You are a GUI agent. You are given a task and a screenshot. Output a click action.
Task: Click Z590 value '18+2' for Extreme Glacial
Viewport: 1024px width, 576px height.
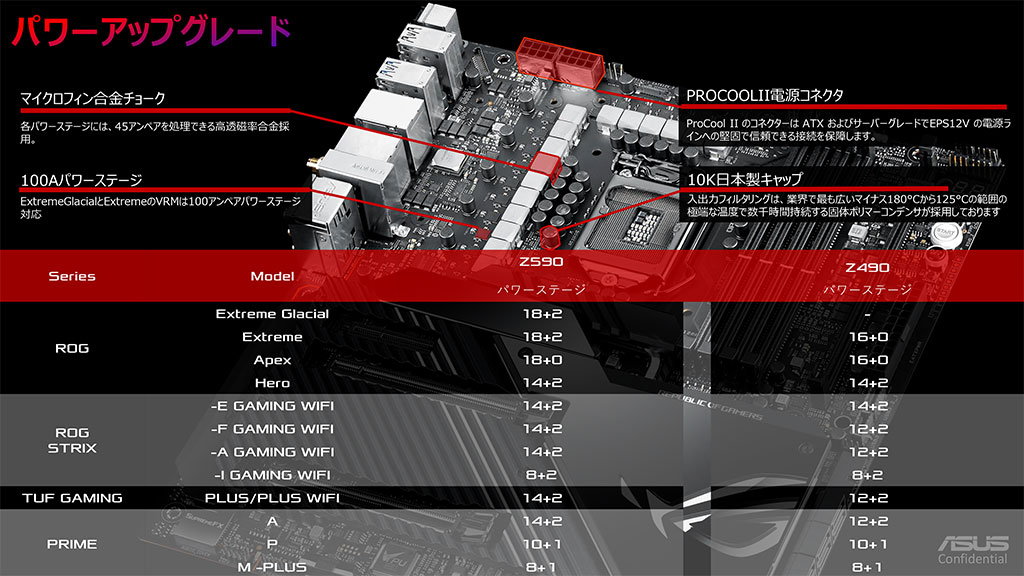tap(542, 313)
